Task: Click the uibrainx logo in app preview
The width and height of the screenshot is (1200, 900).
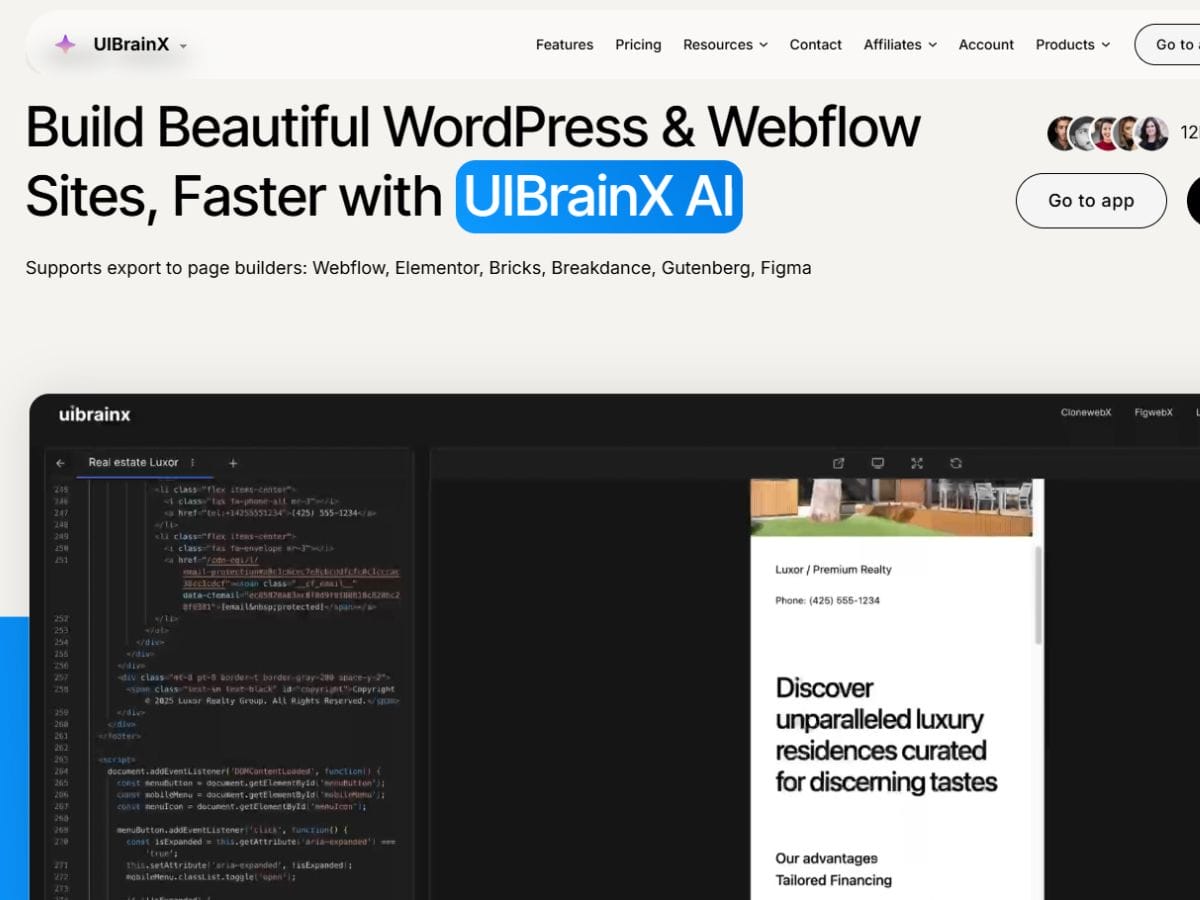Action: pos(94,414)
